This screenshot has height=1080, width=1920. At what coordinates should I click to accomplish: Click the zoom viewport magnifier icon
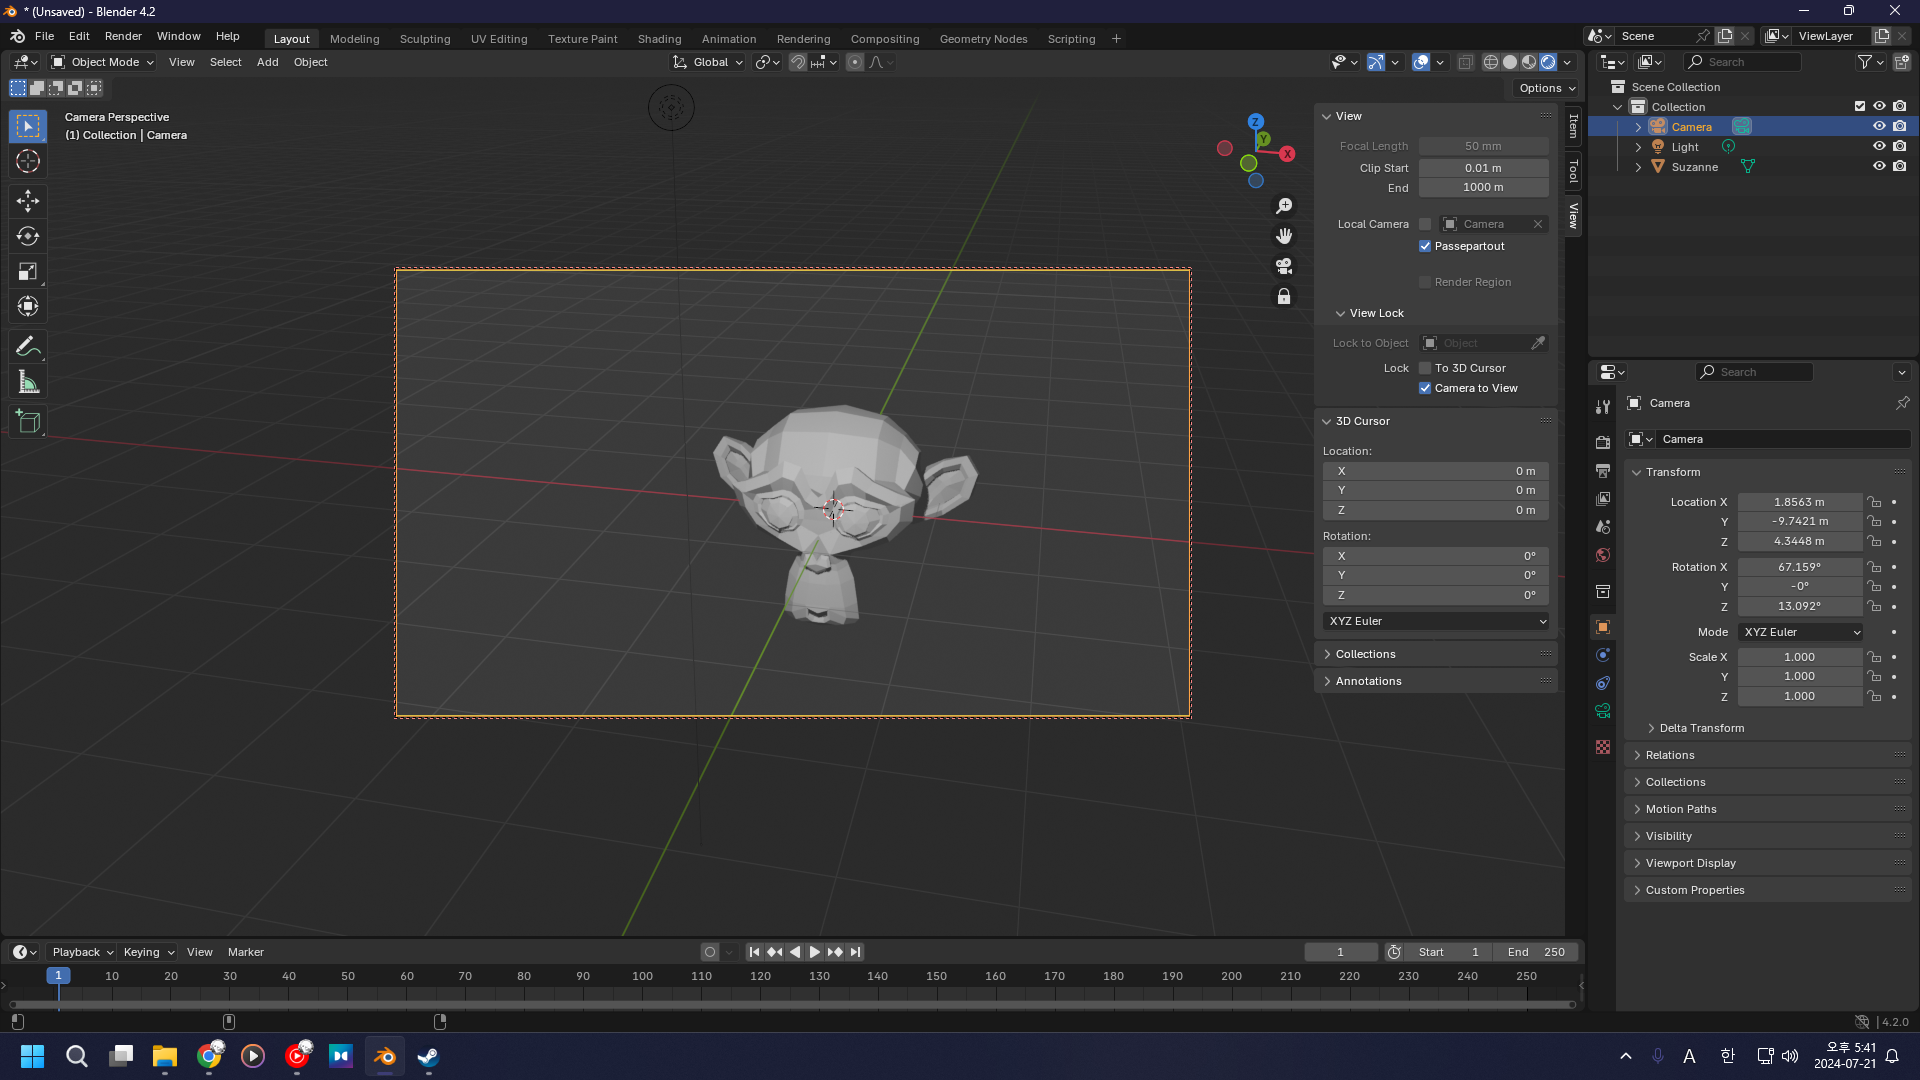pyautogui.click(x=1284, y=206)
